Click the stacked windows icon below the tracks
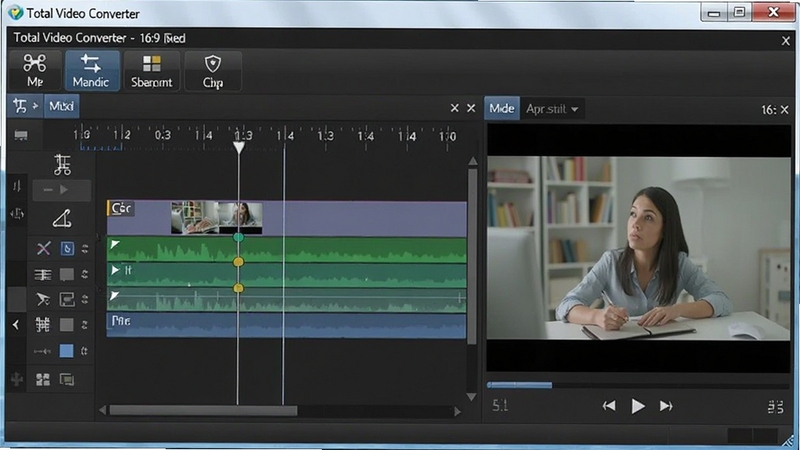The height and width of the screenshot is (450, 800). (67, 379)
